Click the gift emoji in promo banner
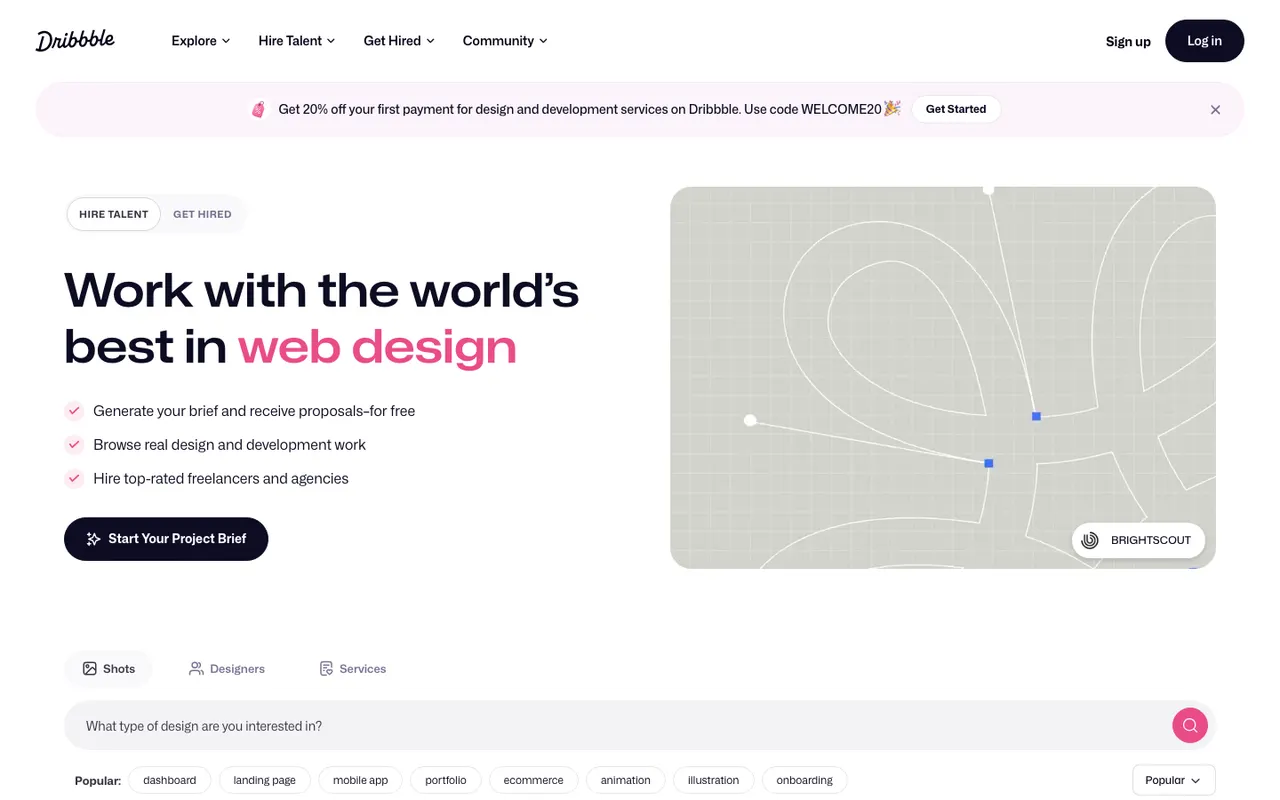Viewport: 1280px width, 800px height. tap(259, 109)
